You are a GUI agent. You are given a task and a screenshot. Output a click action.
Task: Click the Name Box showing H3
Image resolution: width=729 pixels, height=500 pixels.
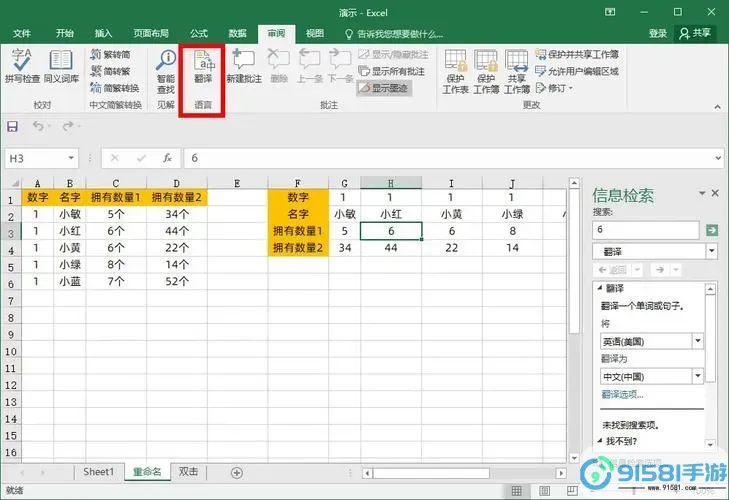(36, 158)
